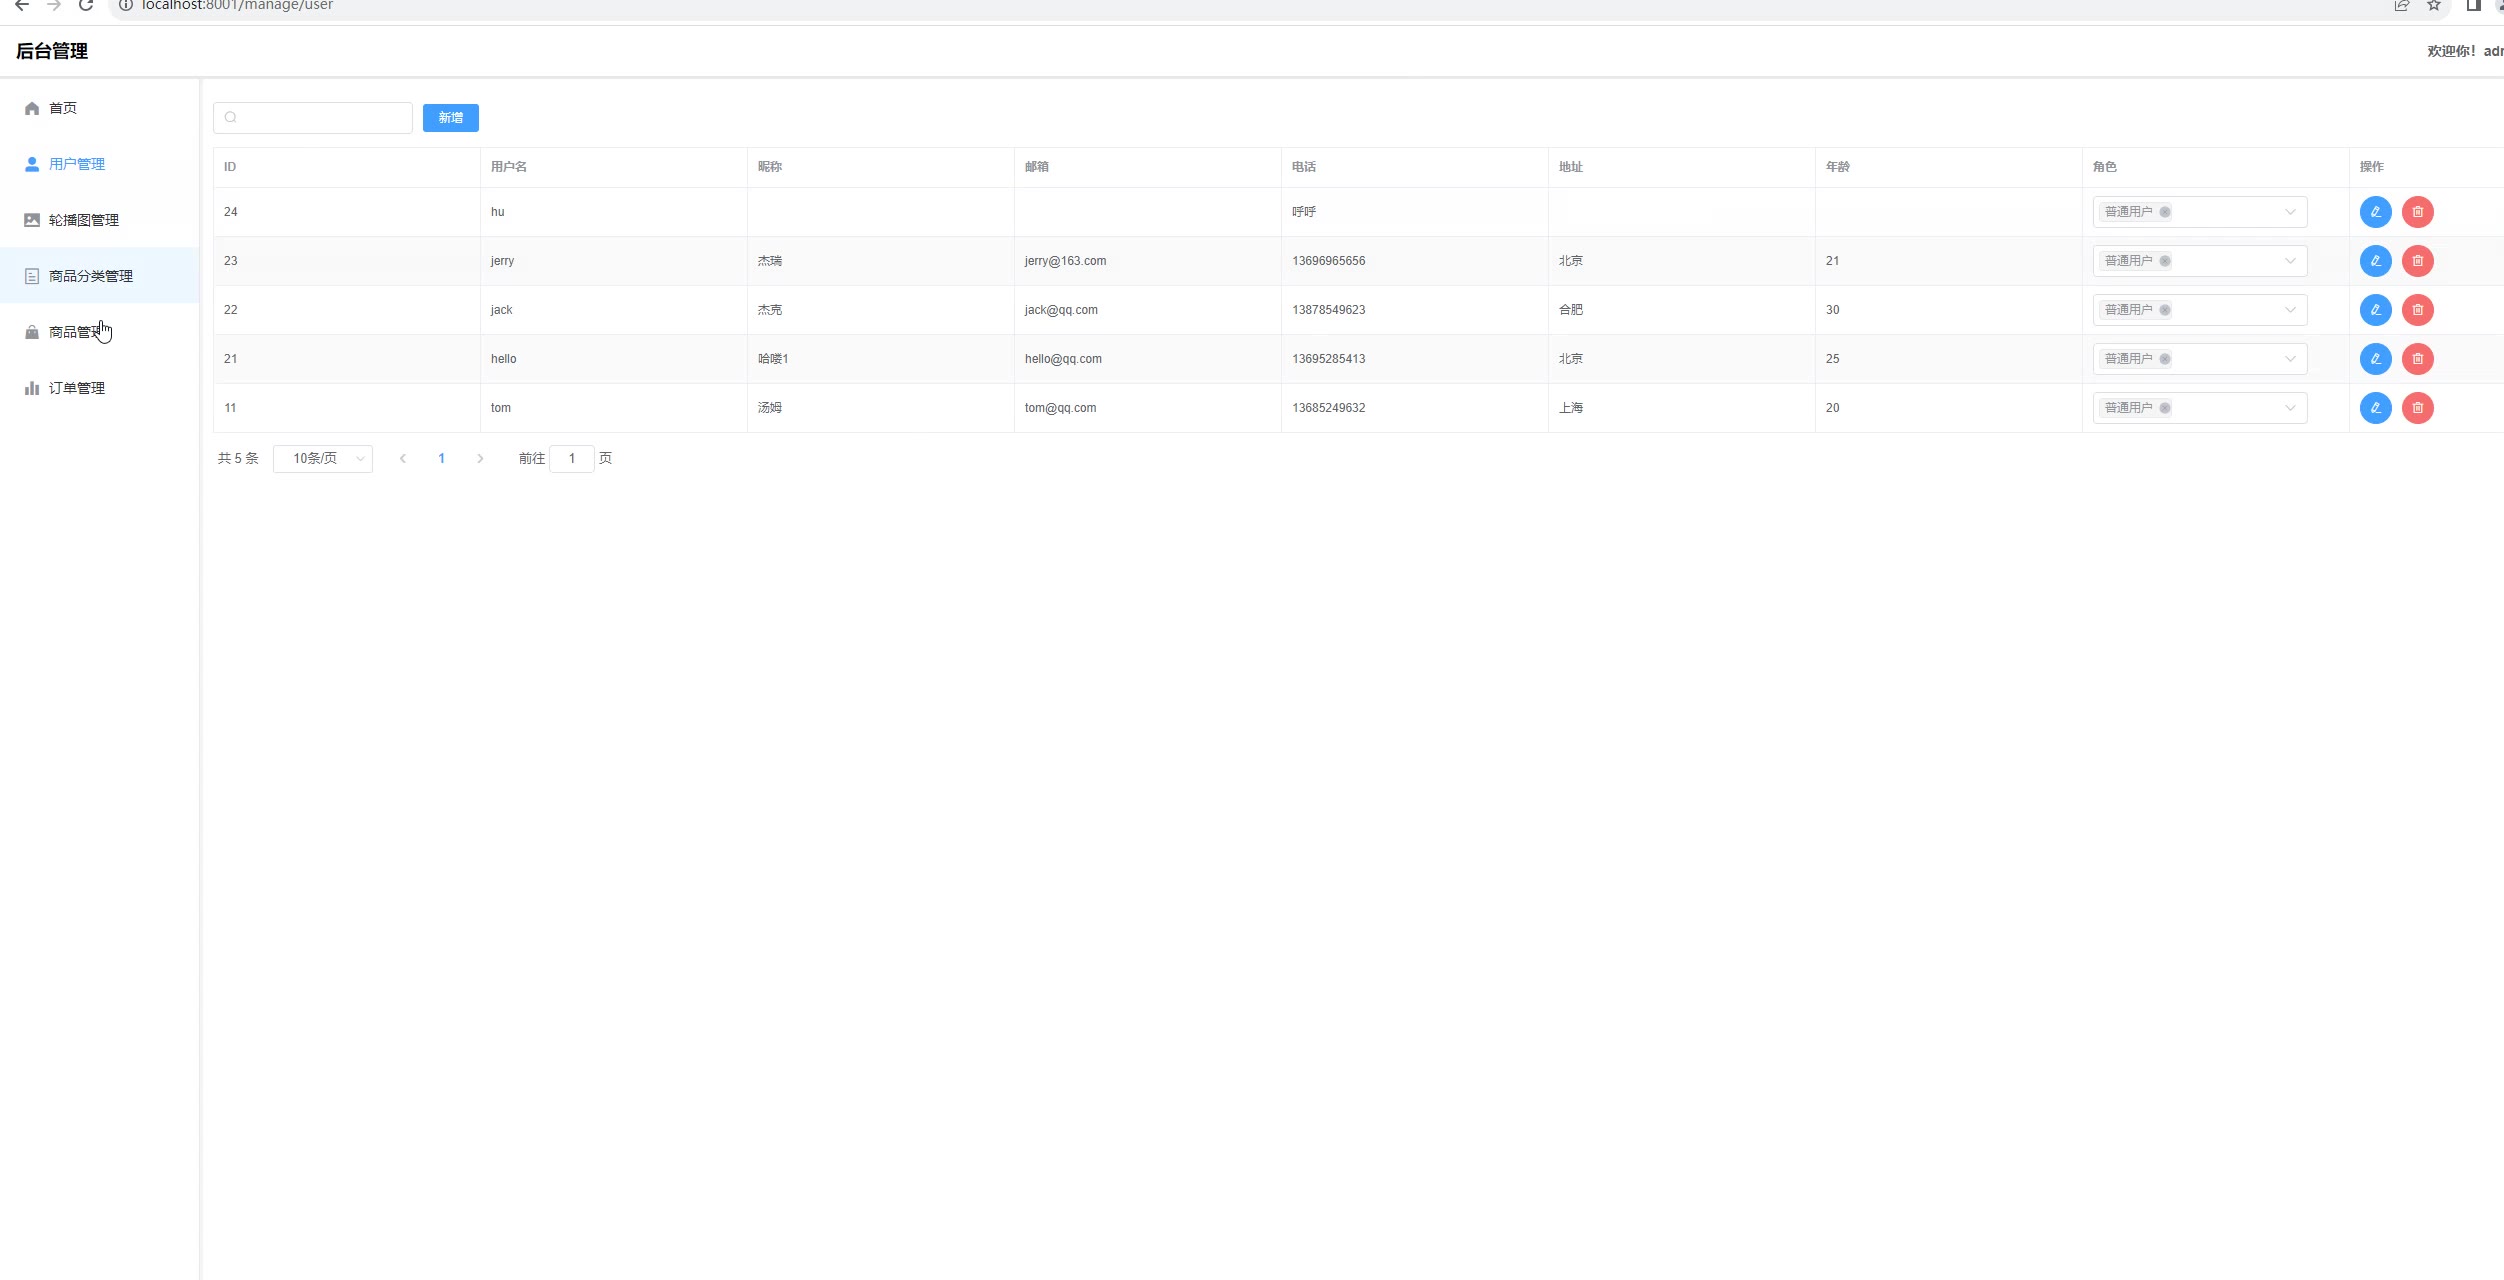Click the 共 5 条 total count
Image resolution: width=2504 pixels, height=1280 pixels.
click(238, 459)
